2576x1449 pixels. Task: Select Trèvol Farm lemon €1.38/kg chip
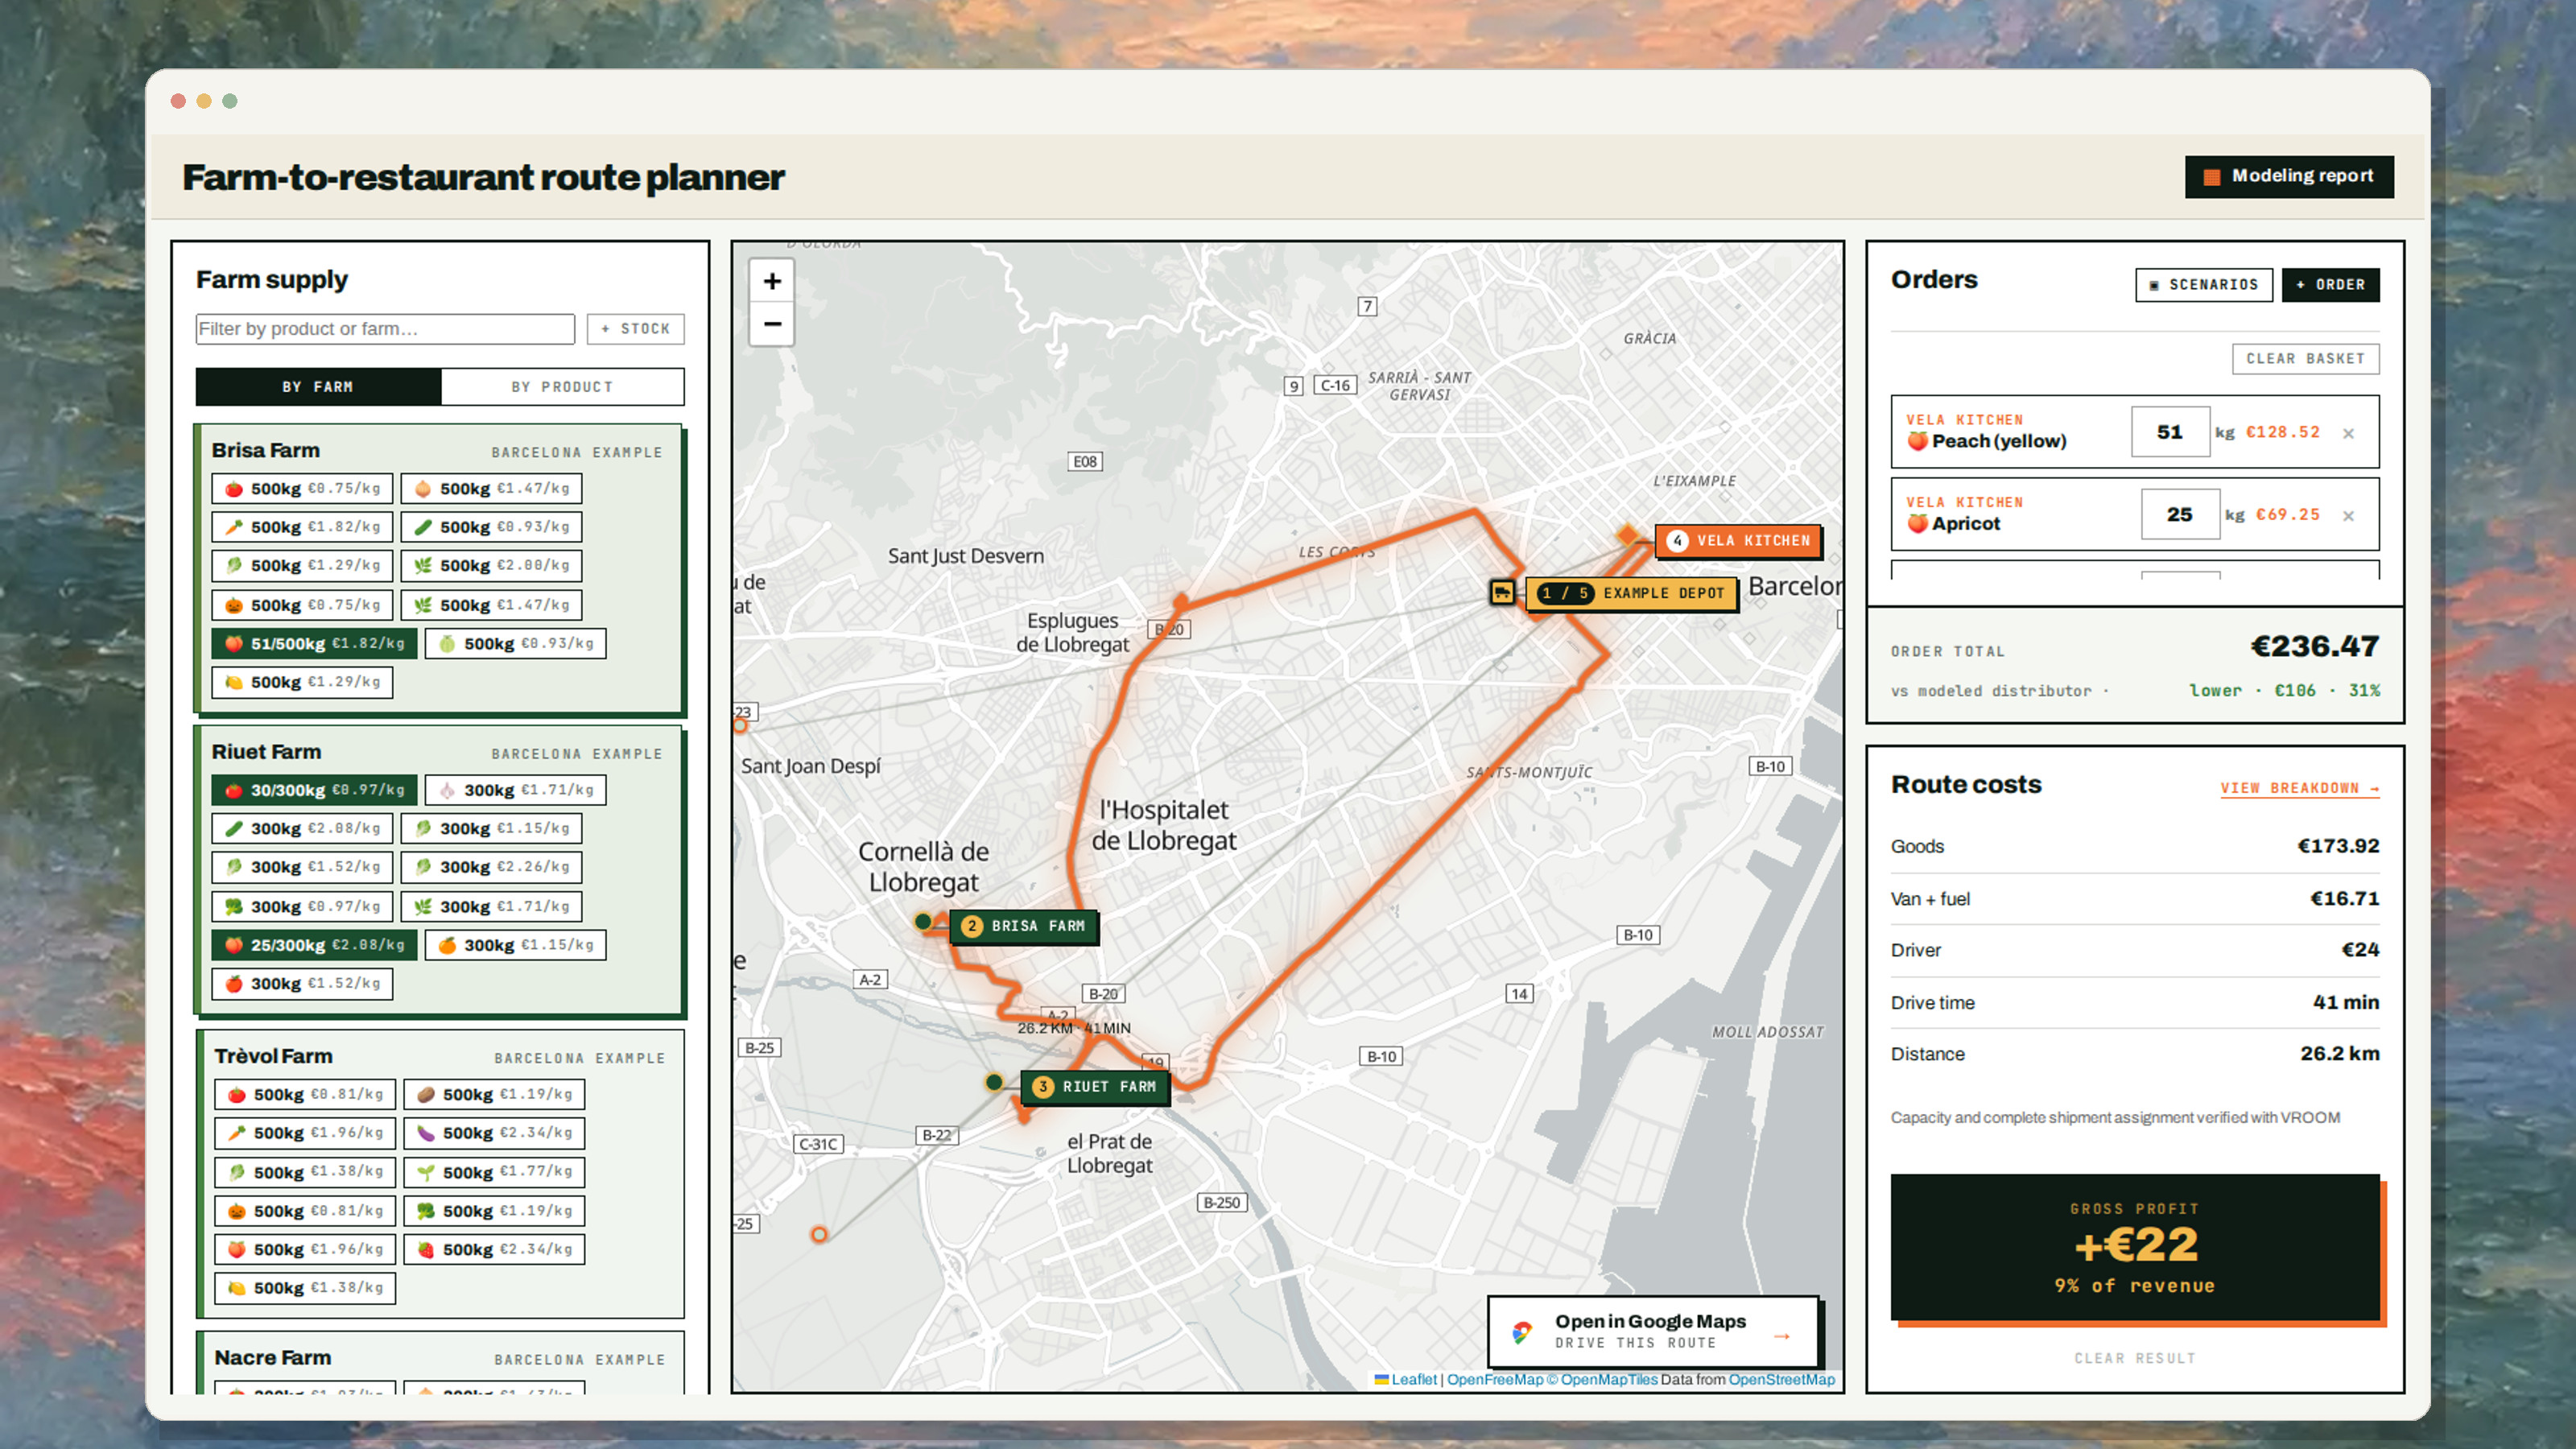click(305, 1288)
